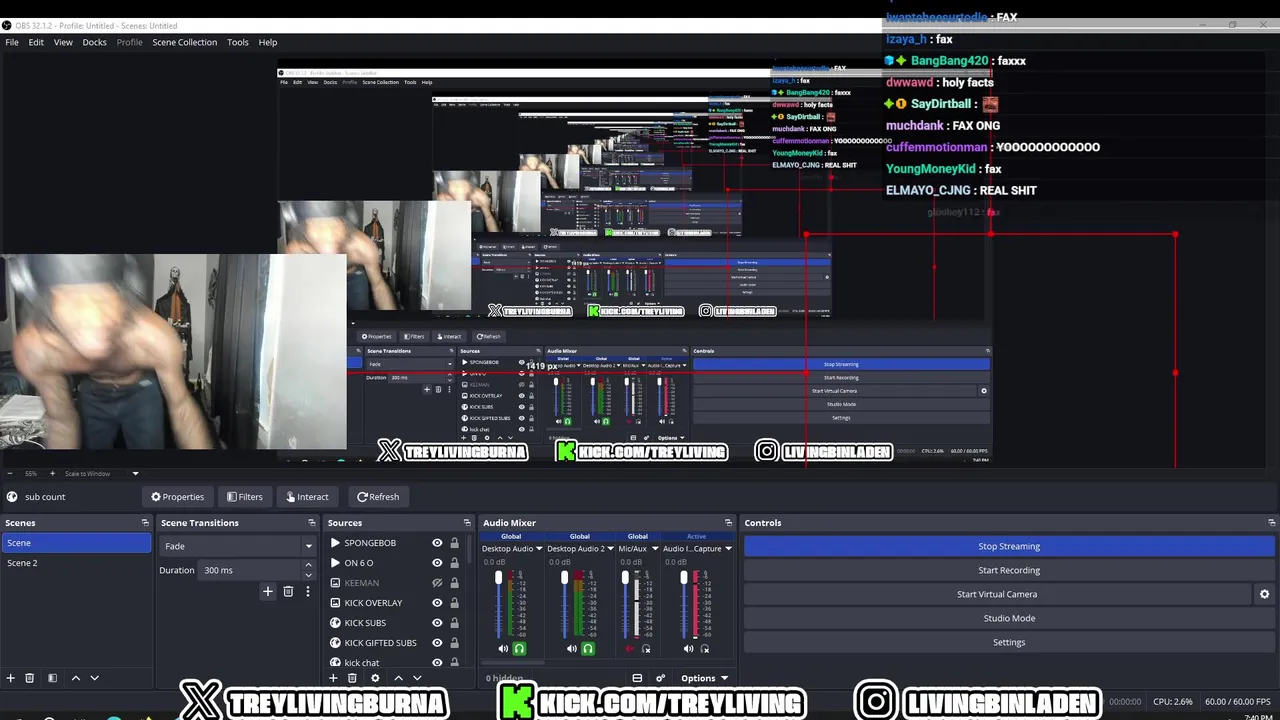Screen dimensions: 1280x720
Task: Open the Scene Collection menu
Action: point(184,42)
